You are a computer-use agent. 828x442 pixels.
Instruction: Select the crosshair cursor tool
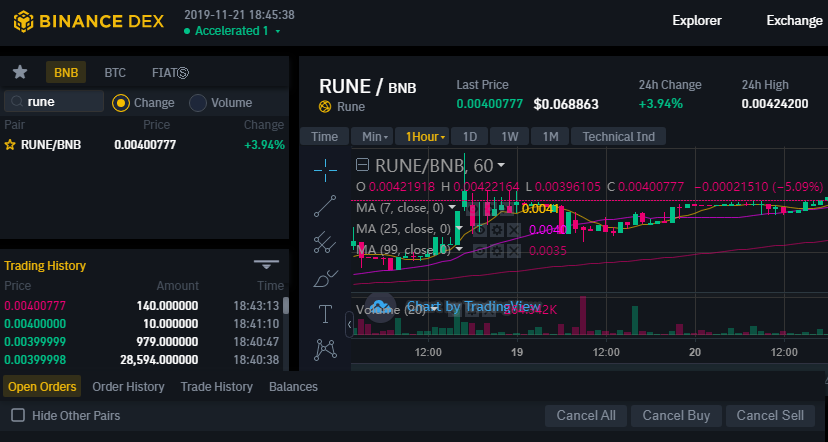coord(325,170)
